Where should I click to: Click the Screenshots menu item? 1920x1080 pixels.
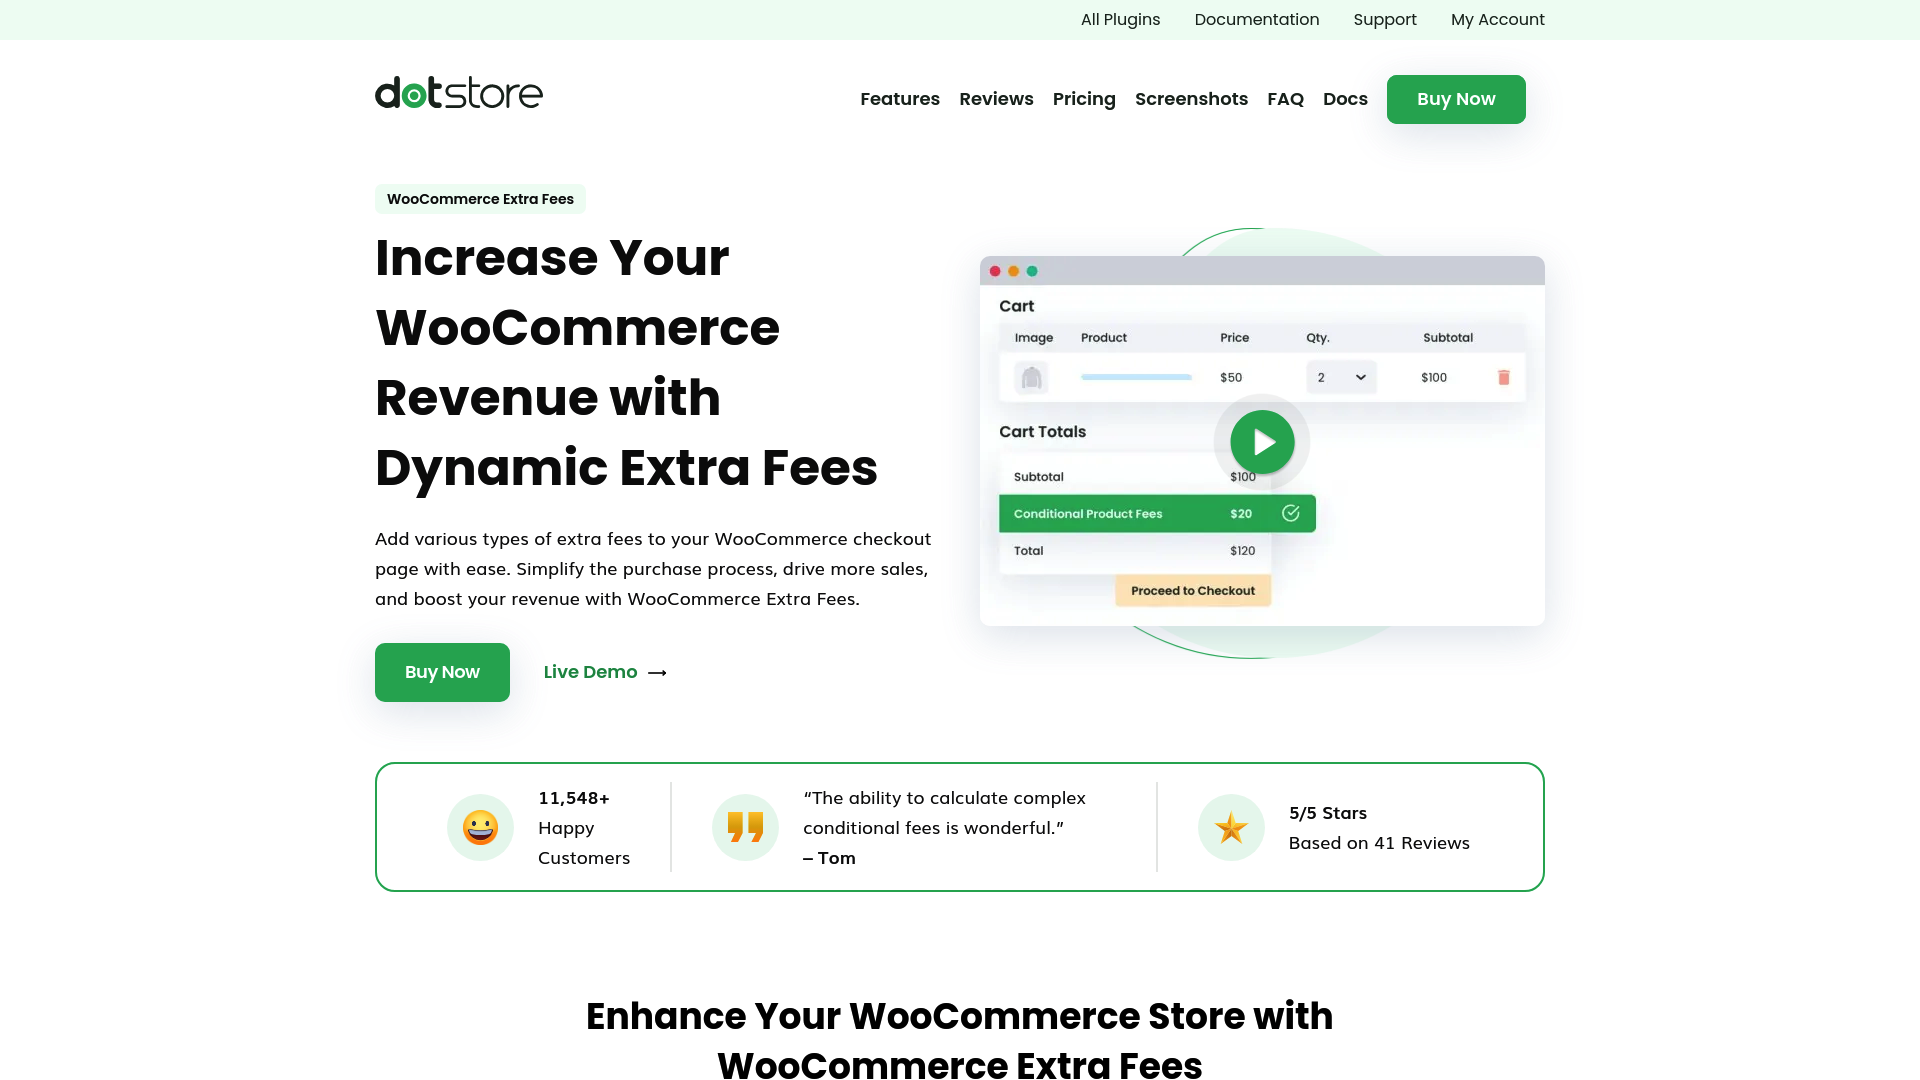(1191, 99)
